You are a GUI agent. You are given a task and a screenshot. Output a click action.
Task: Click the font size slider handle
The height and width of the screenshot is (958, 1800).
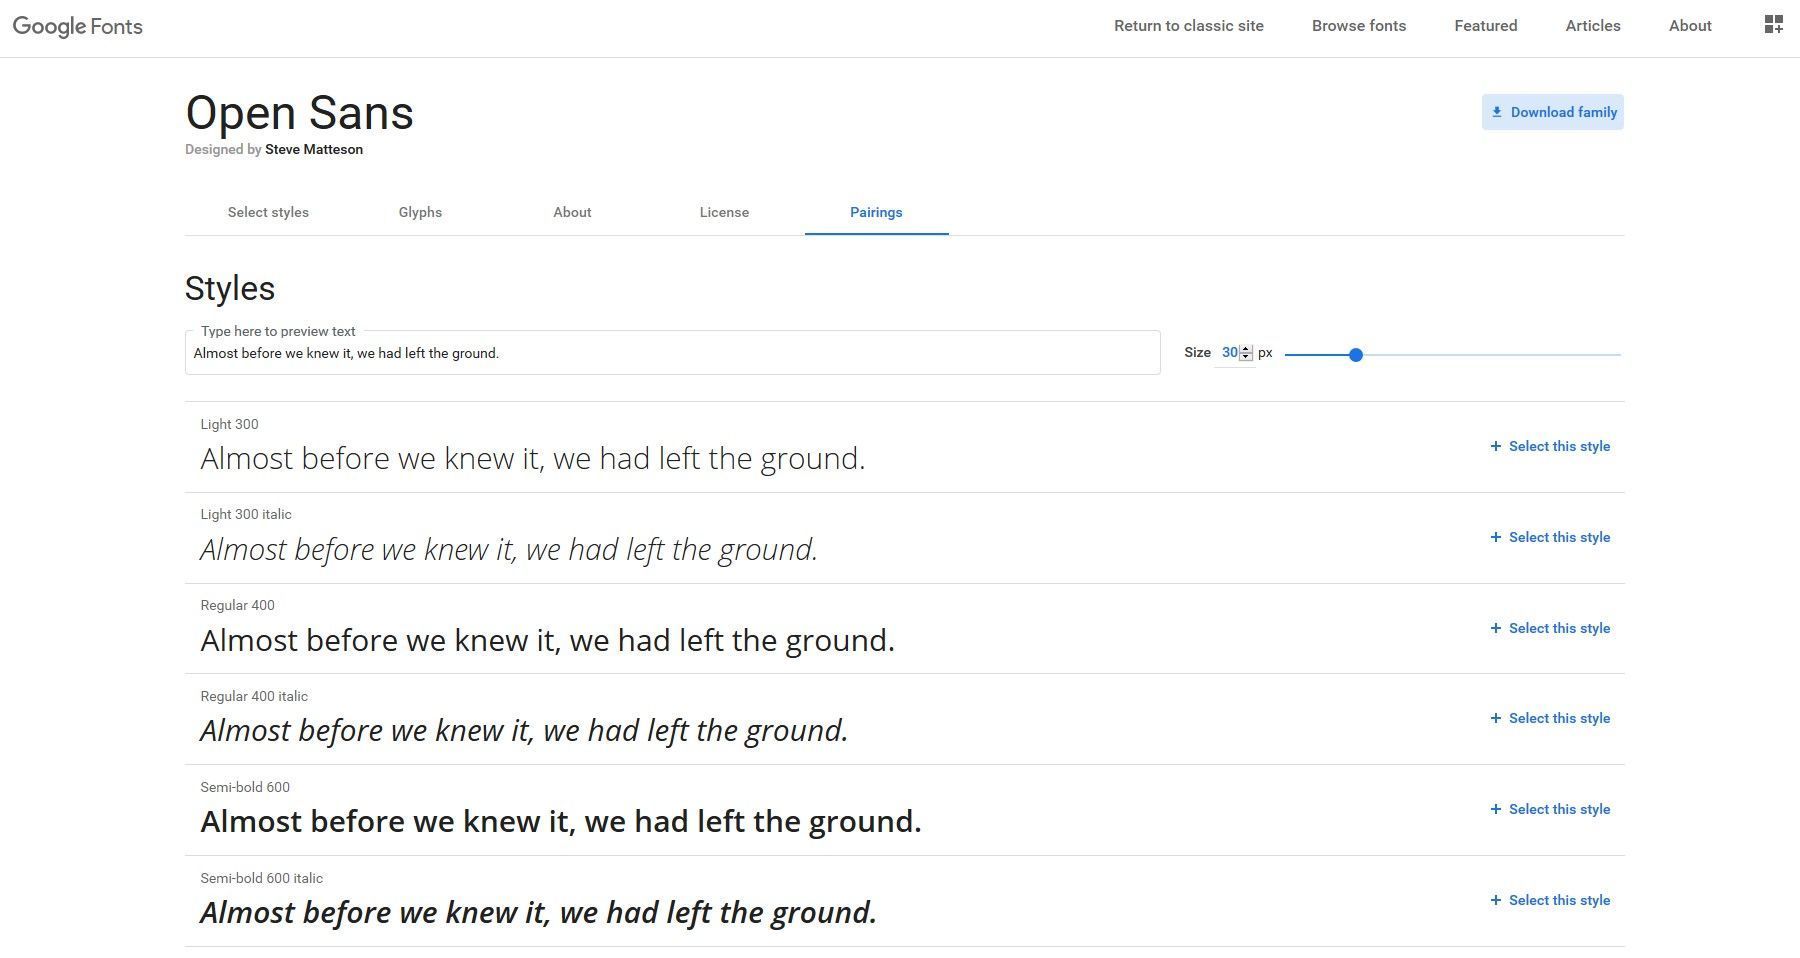point(1355,355)
